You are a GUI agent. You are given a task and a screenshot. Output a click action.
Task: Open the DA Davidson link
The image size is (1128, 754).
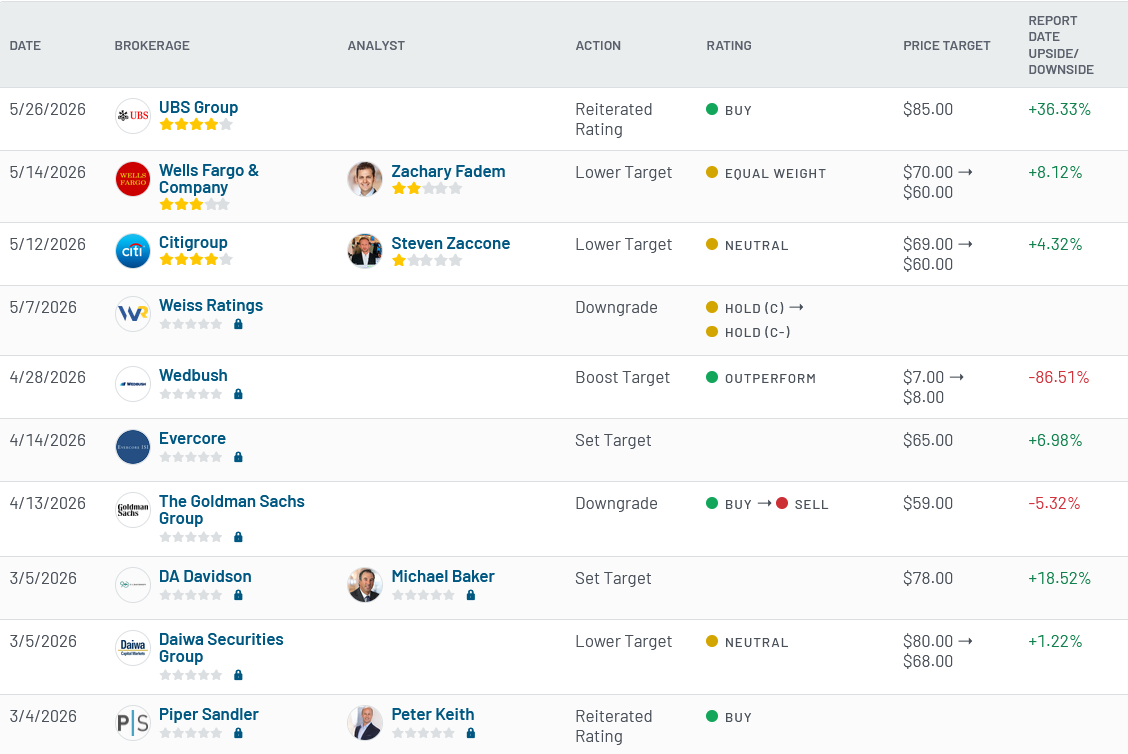205,576
